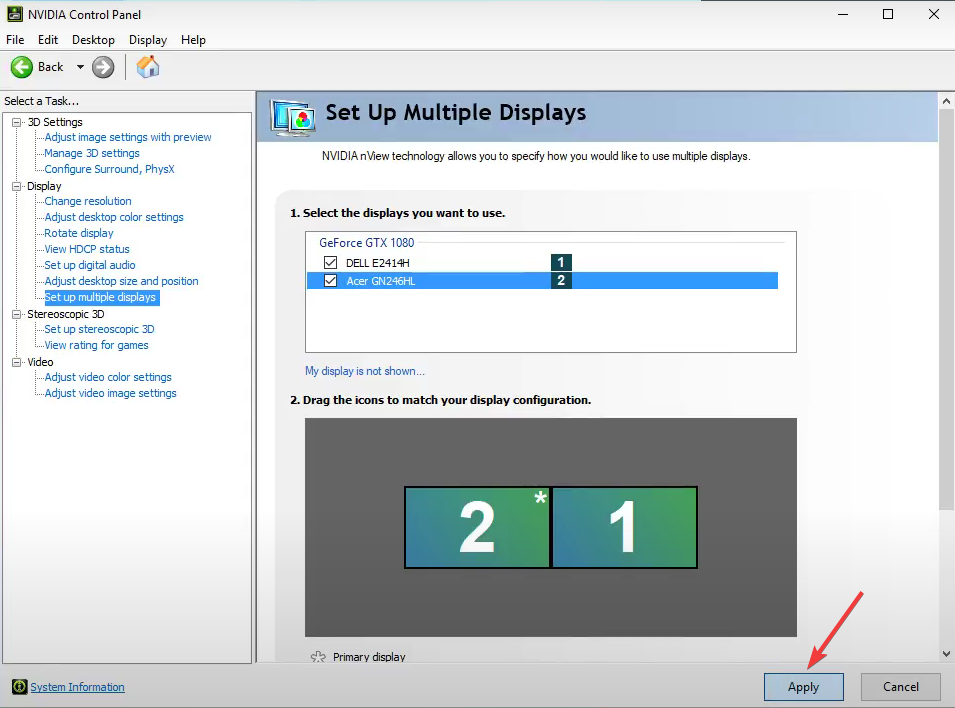Open Set up stereoscopic 3D task
The width and height of the screenshot is (955, 708).
coord(99,329)
